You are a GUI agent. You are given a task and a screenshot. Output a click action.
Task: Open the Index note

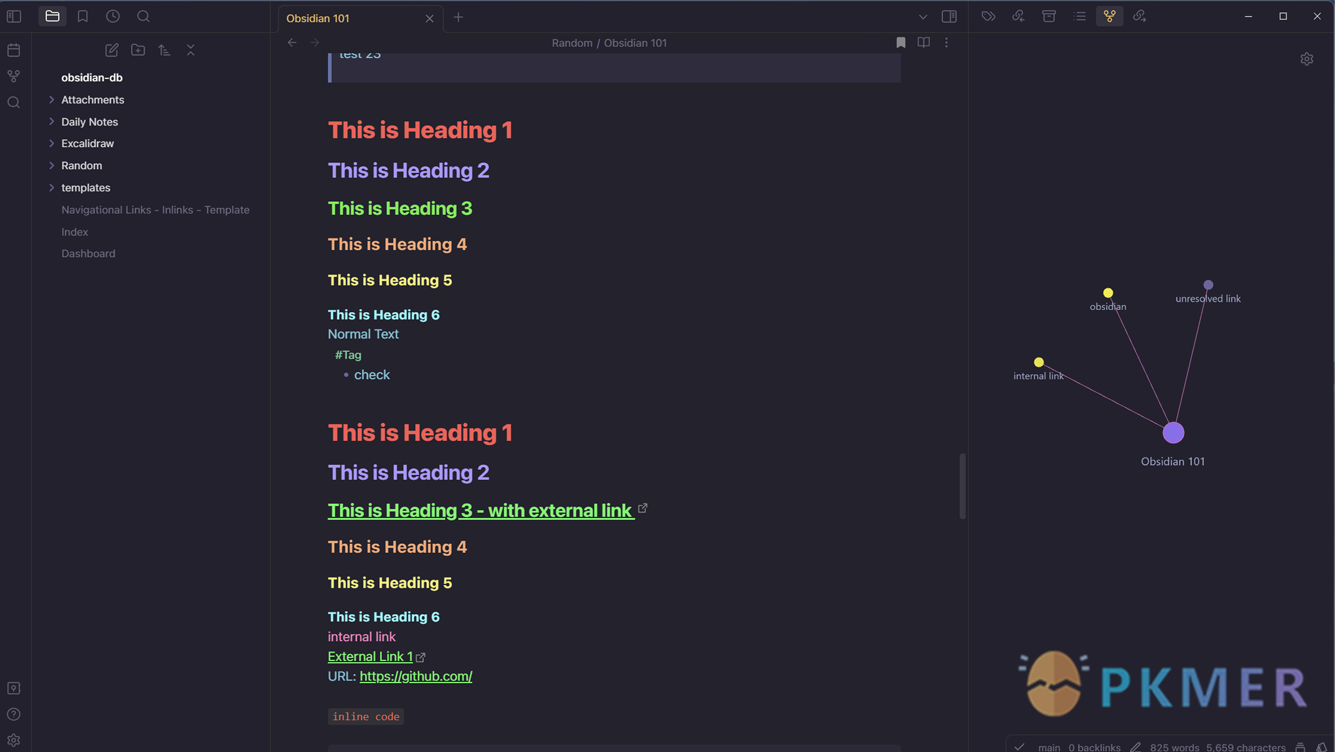(x=74, y=232)
